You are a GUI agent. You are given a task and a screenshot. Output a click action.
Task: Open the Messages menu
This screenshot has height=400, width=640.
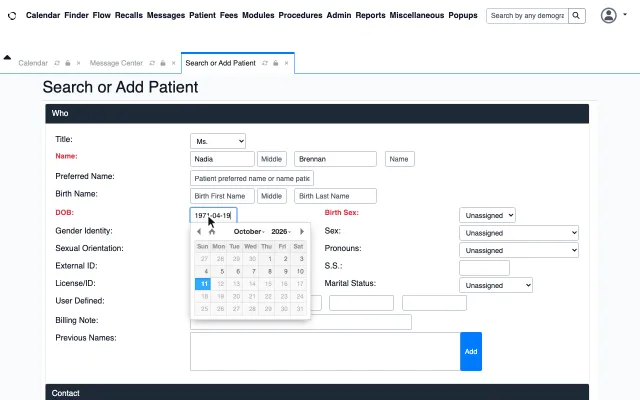coord(166,15)
